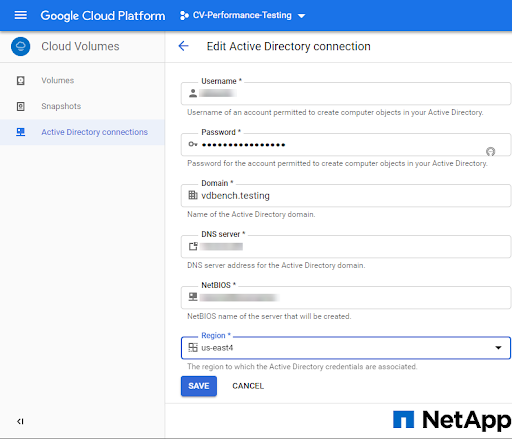
Task: Focus the Domain field showing vdbench.testing
Action: pyautogui.click(x=346, y=196)
